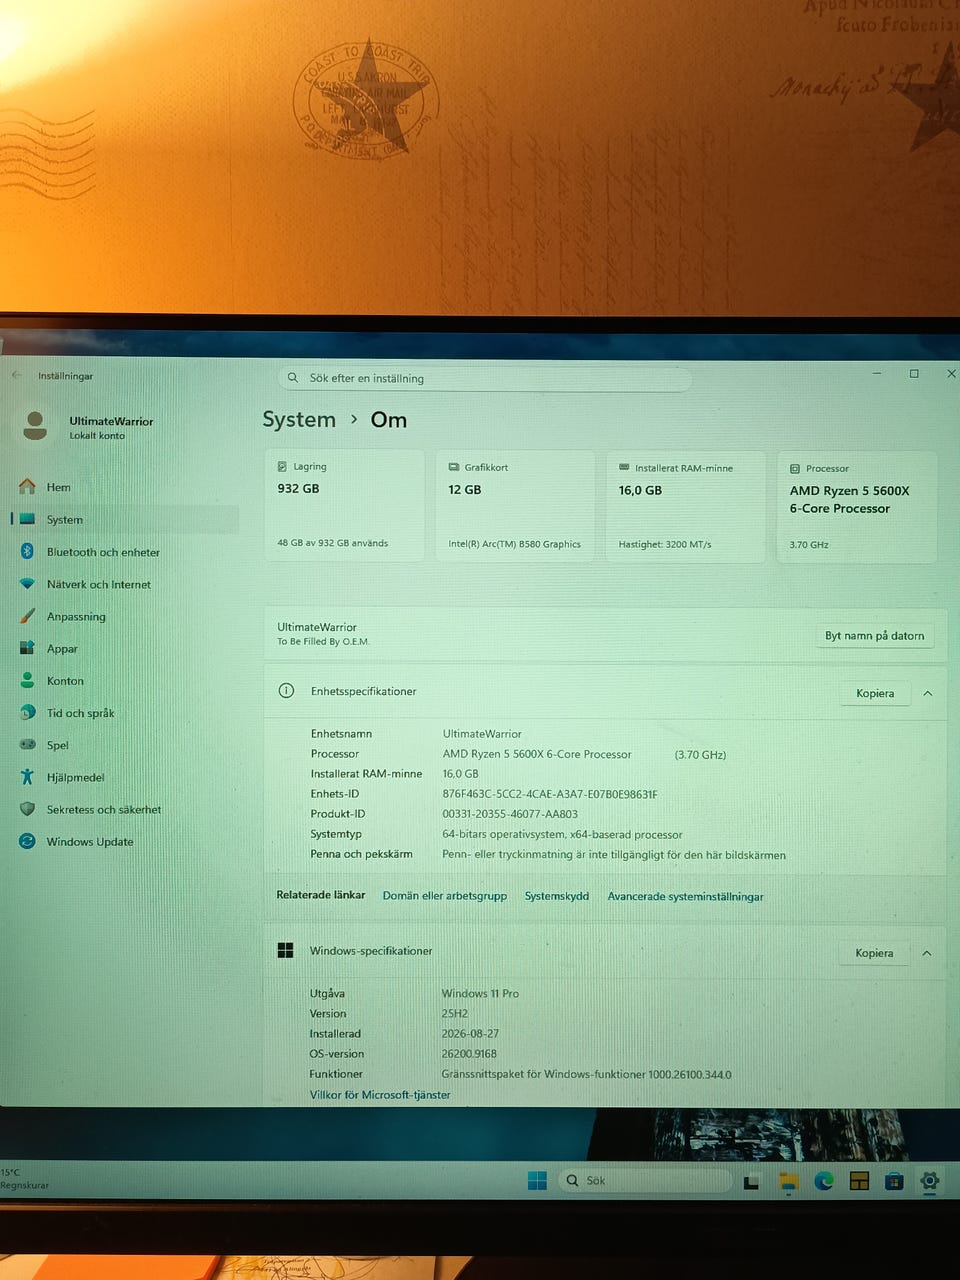Open the Installerat RAM-minne card
The image size is (960, 1280).
click(x=686, y=506)
